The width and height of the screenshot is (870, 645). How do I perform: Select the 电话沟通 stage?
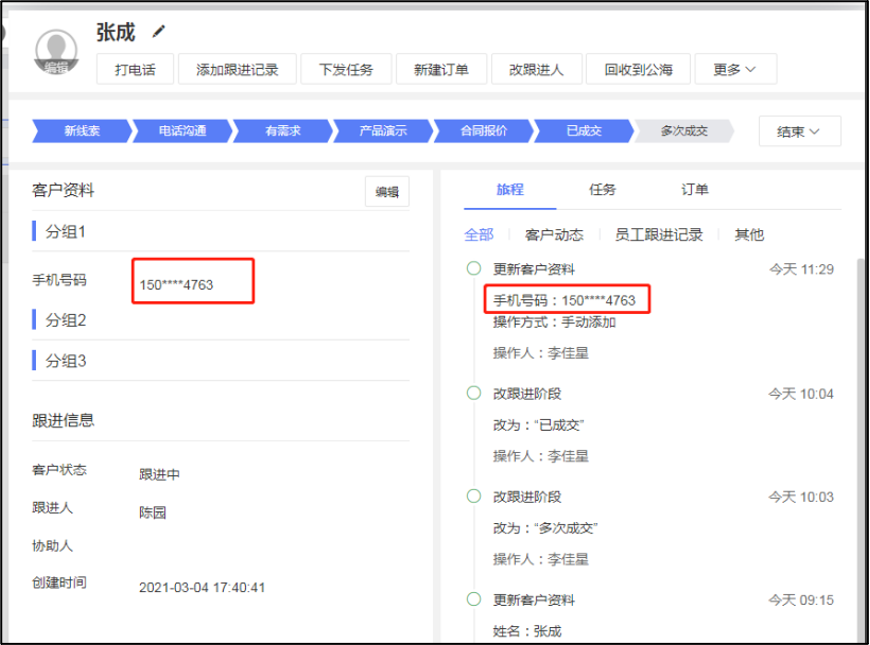click(x=183, y=131)
